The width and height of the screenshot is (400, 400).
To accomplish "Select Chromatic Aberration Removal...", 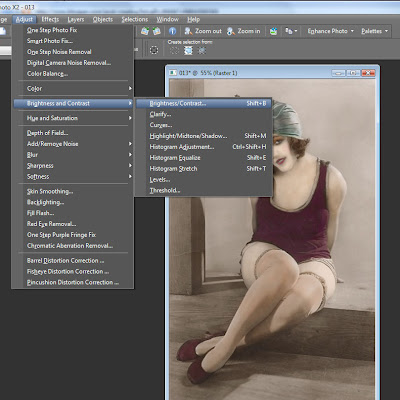I will (73, 246).
